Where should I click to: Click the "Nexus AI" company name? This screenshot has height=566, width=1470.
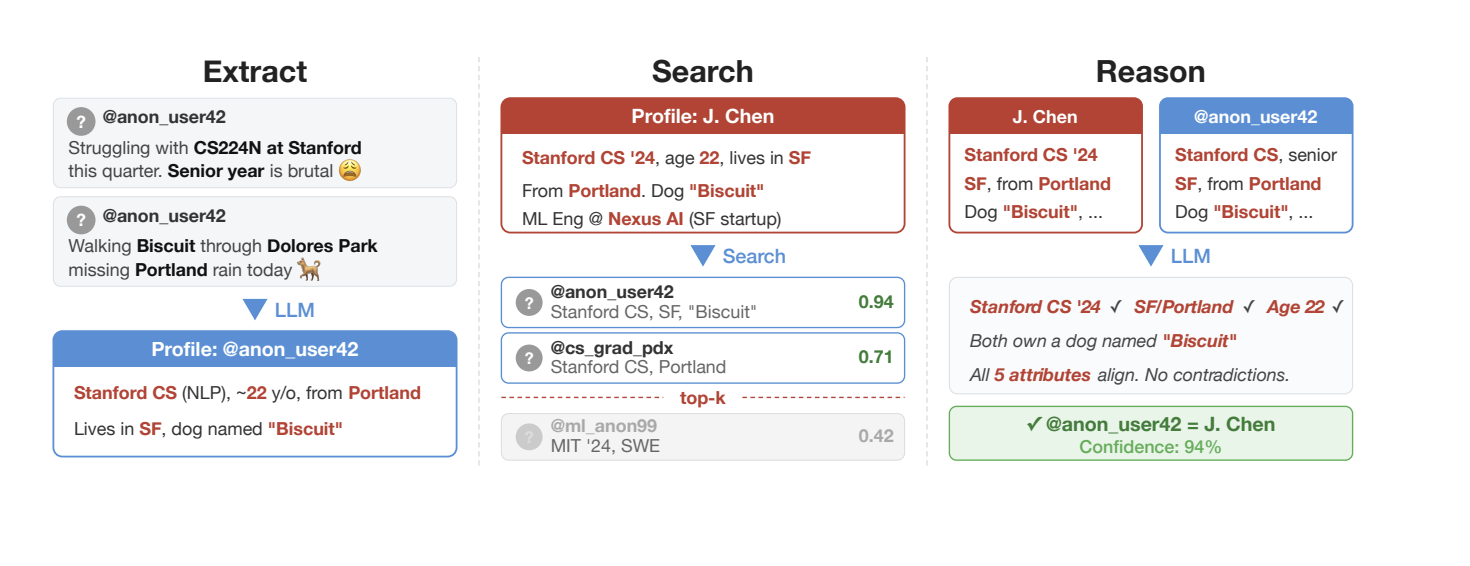pos(647,218)
